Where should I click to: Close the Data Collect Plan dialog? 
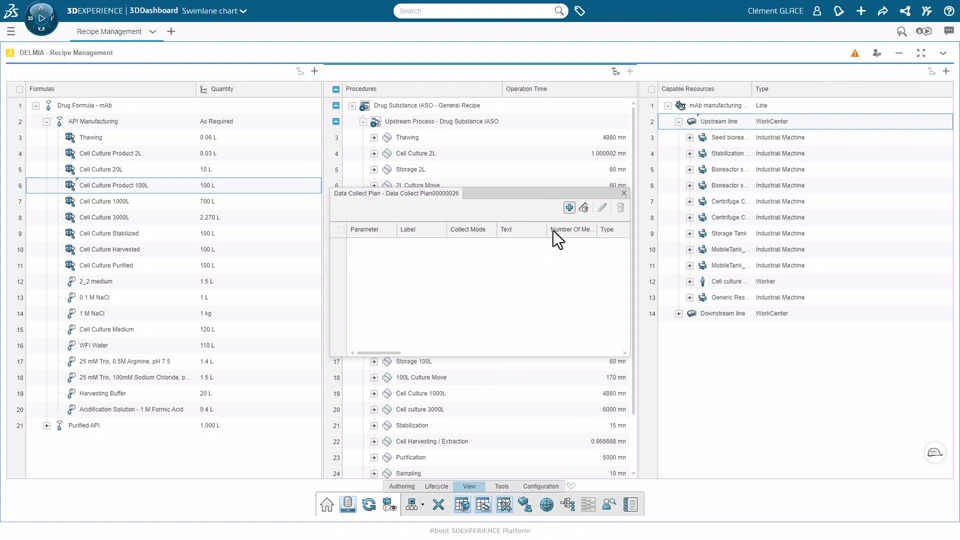(624, 193)
